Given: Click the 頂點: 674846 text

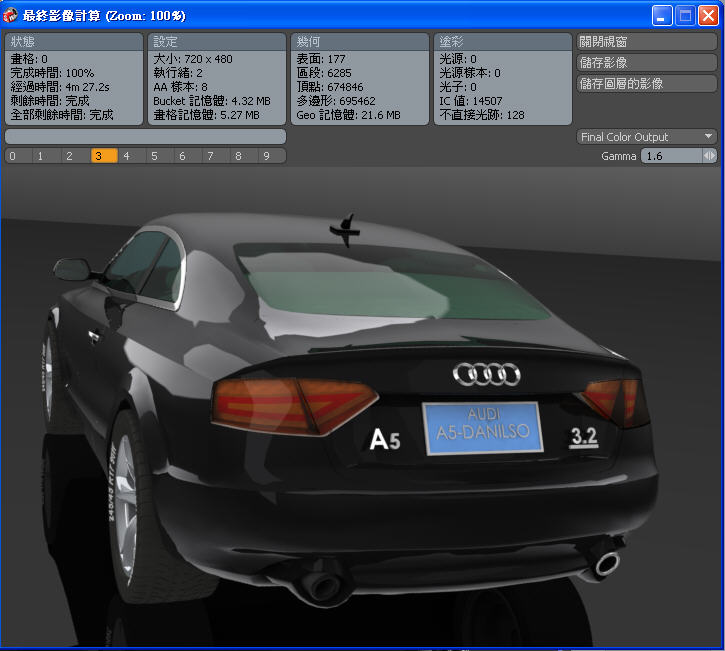Looking at the screenshot, I should click(x=330, y=87).
